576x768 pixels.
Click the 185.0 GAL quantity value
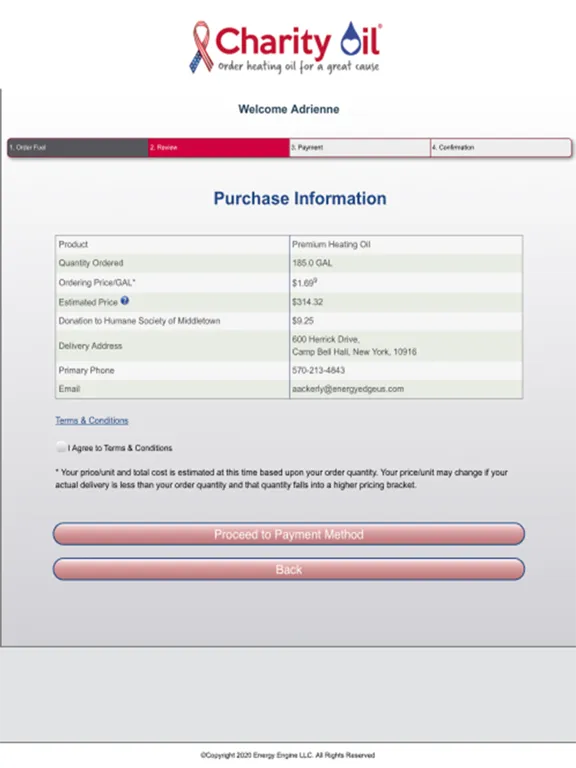312,263
